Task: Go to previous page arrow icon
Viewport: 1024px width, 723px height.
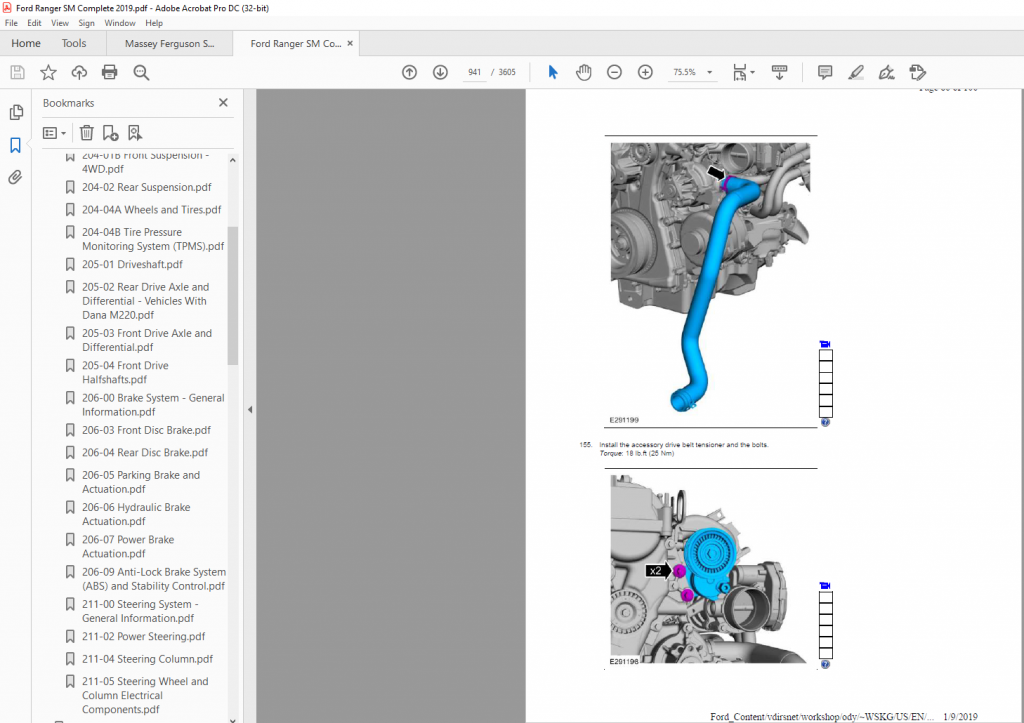Action: tap(409, 72)
